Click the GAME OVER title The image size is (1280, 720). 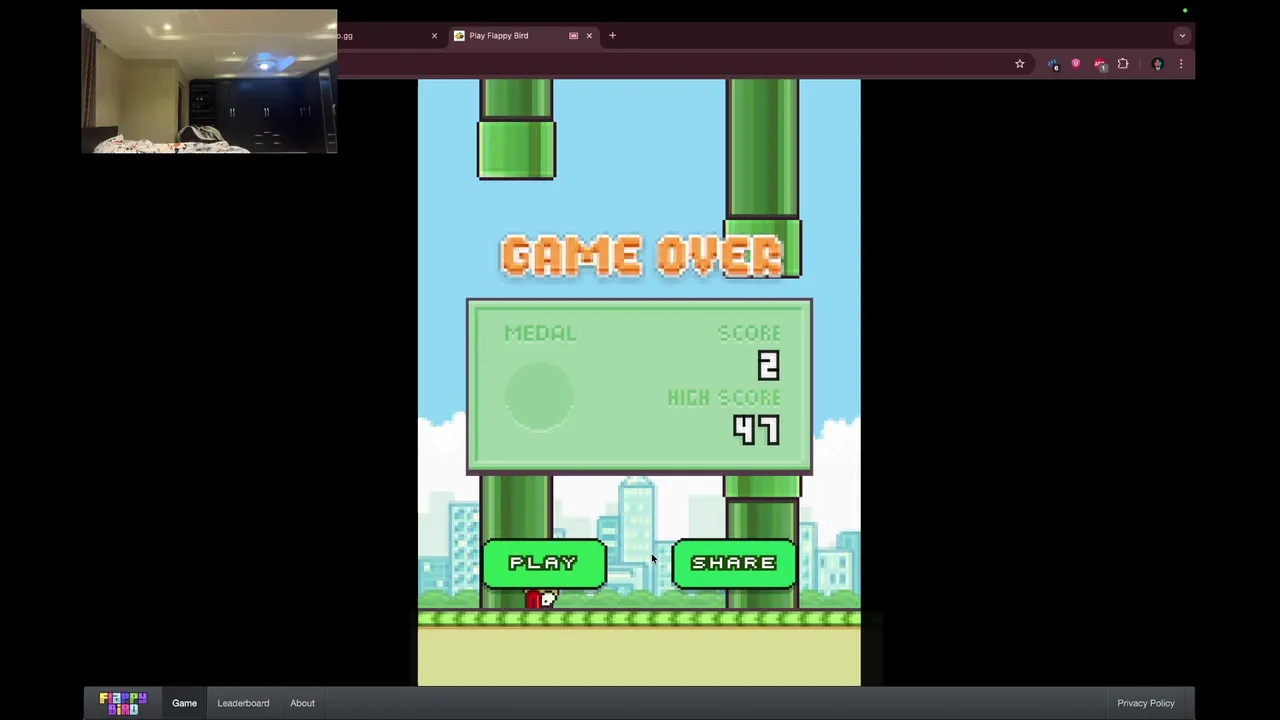pyautogui.click(x=642, y=256)
